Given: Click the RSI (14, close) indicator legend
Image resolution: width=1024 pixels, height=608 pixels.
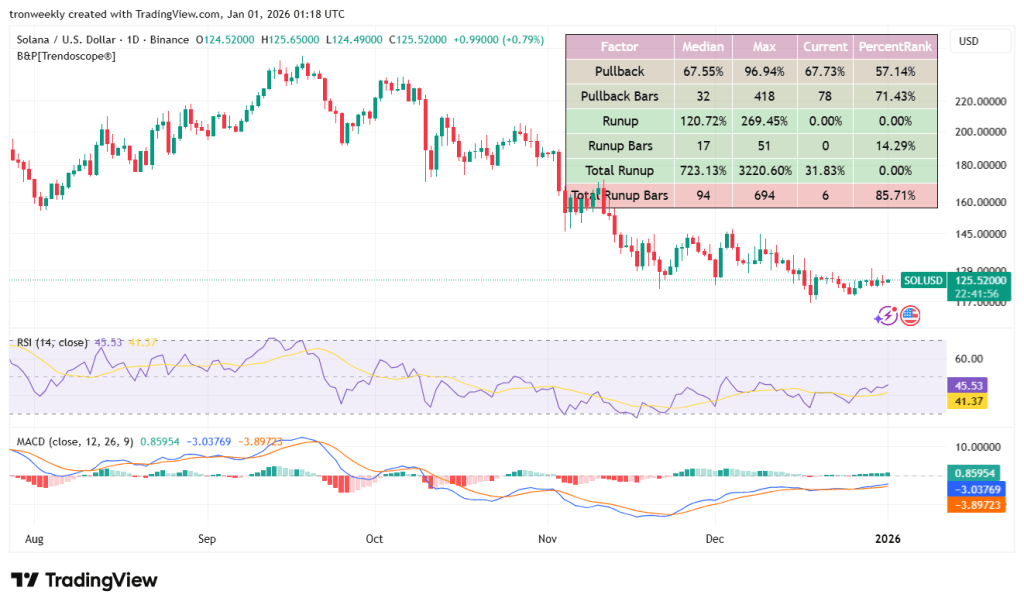Looking at the screenshot, I should pyautogui.click(x=52, y=342).
